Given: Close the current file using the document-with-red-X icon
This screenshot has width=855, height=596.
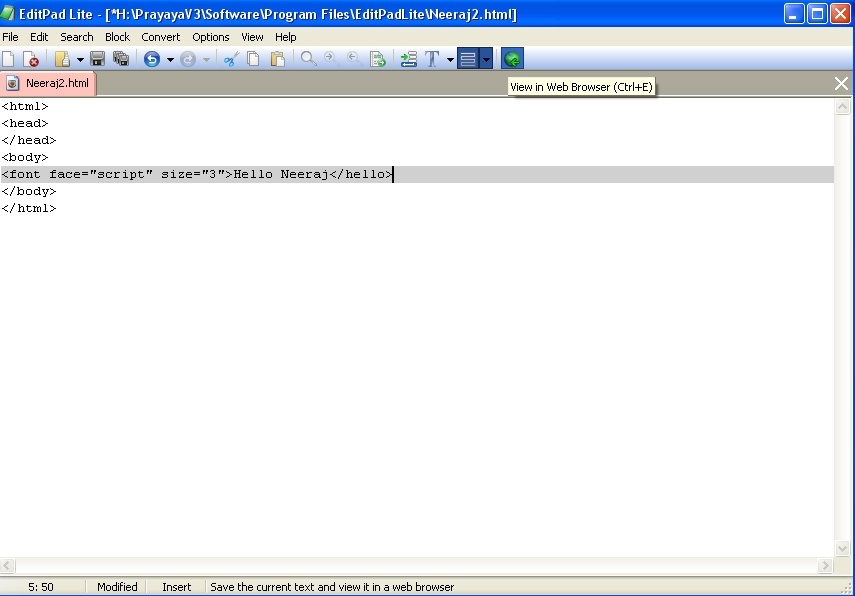Looking at the screenshot, I should tap(31, 58).
